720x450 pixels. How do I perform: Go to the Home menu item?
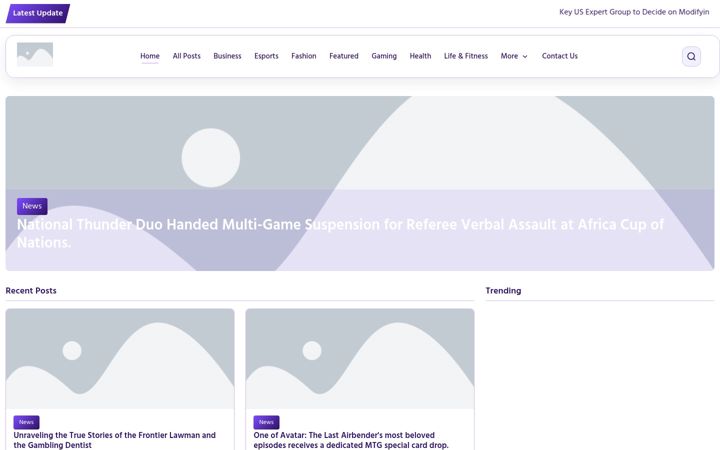coord(150,56)
